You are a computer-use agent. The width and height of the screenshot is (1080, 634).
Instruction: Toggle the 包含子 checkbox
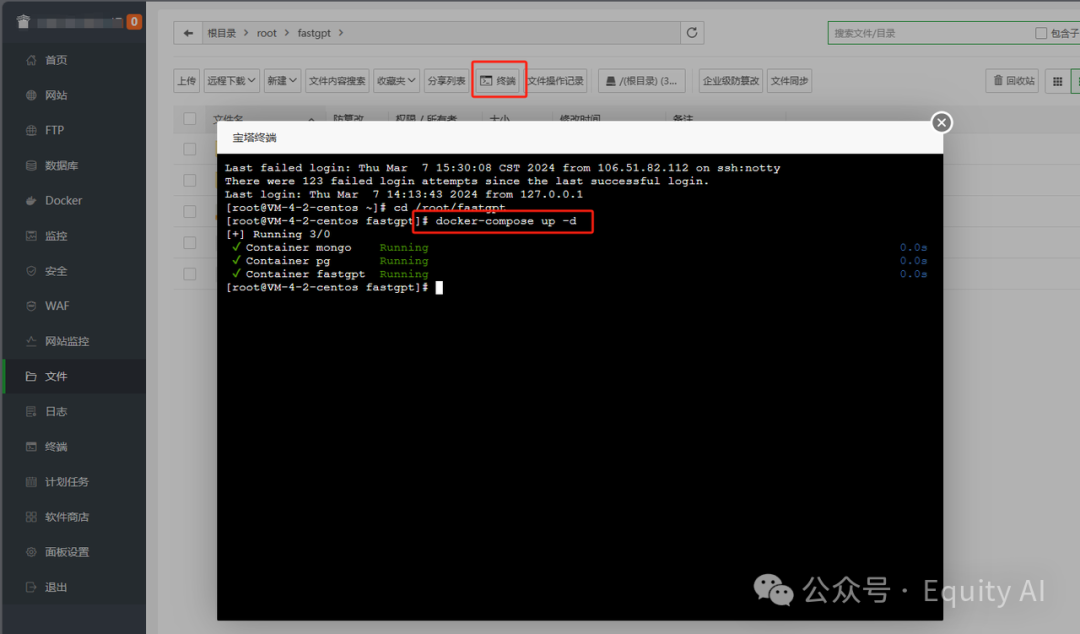pos(1041,33)
